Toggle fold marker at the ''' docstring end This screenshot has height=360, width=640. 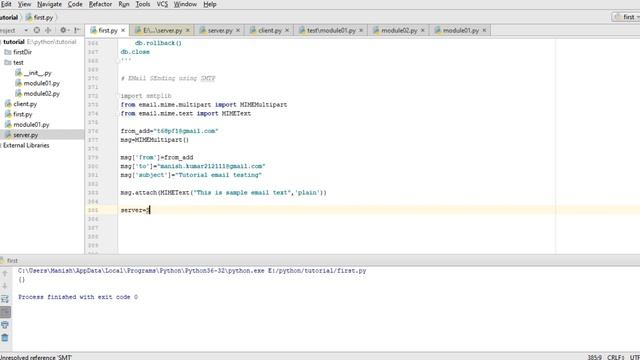point(118,61)
